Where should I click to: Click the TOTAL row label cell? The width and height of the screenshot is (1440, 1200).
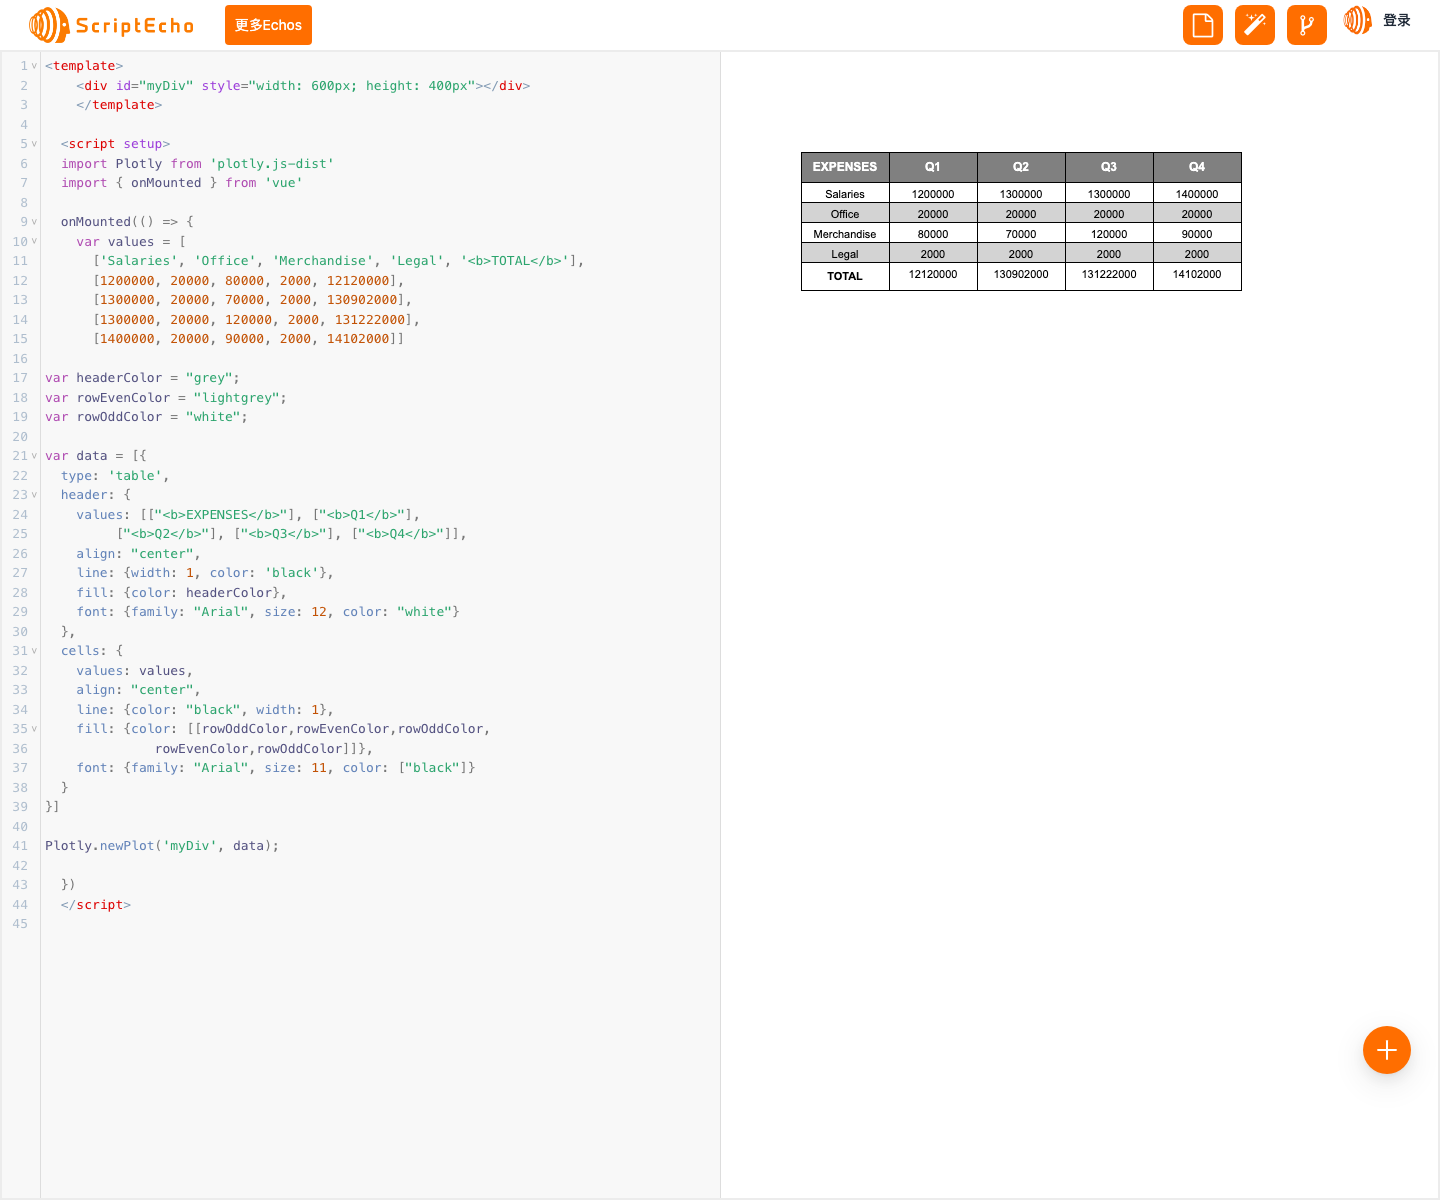click(845, 276)
